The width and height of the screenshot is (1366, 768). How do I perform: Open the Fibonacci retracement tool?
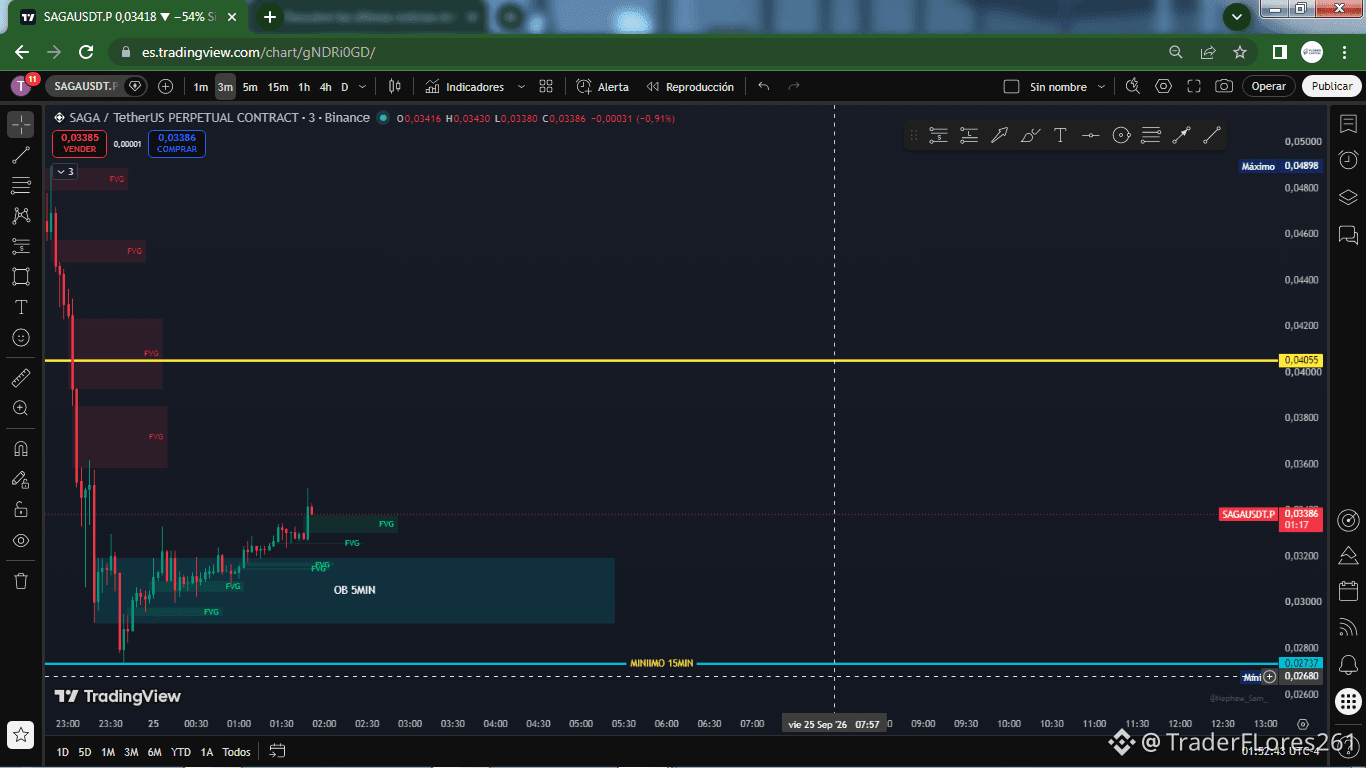point(21,185)
